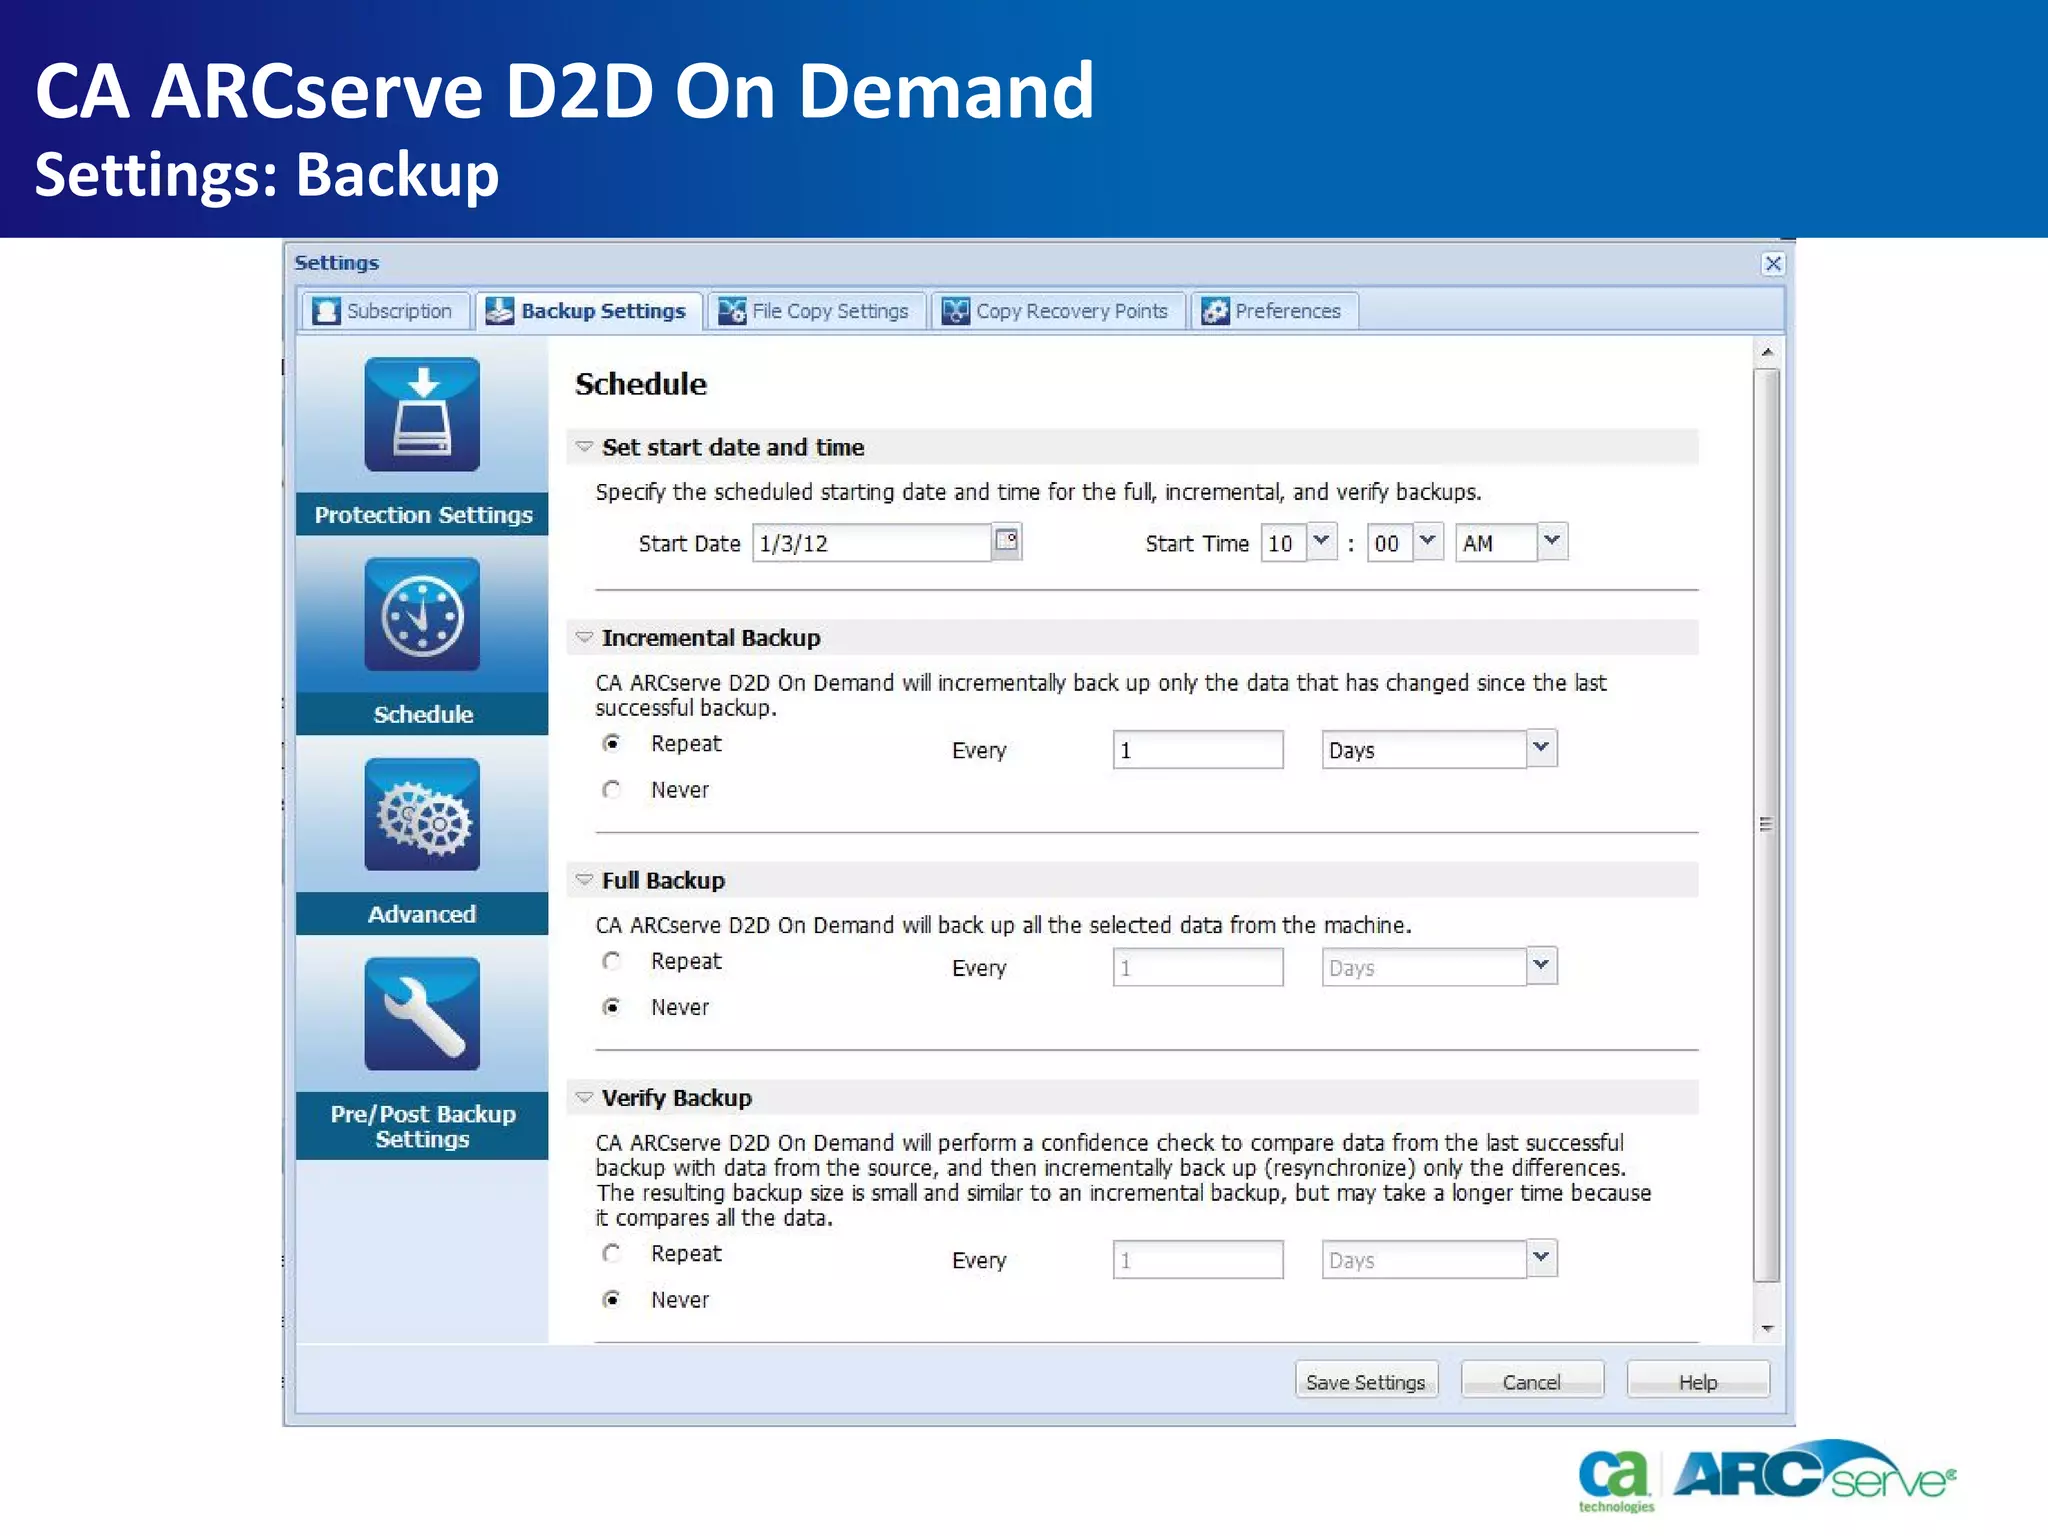Collapse the Full Backup section
The height and width of the screenshot is (1536, 2048).
(x=584, y=880)
